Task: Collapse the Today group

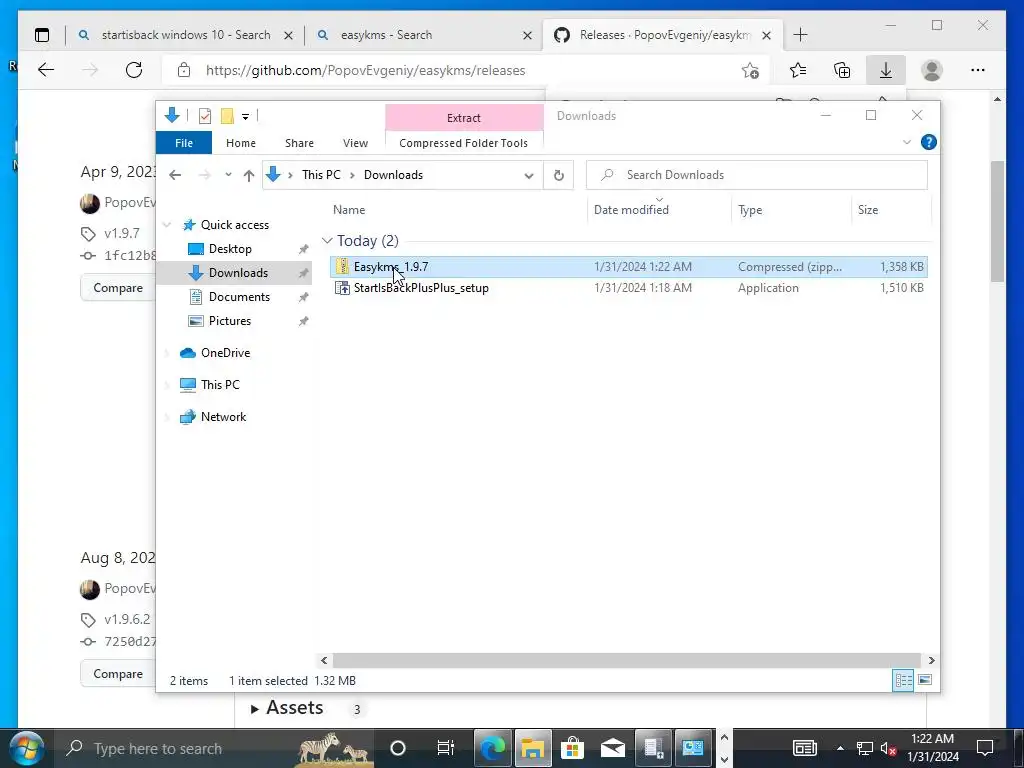Action: pyautogui.click(x=327, y=241)
